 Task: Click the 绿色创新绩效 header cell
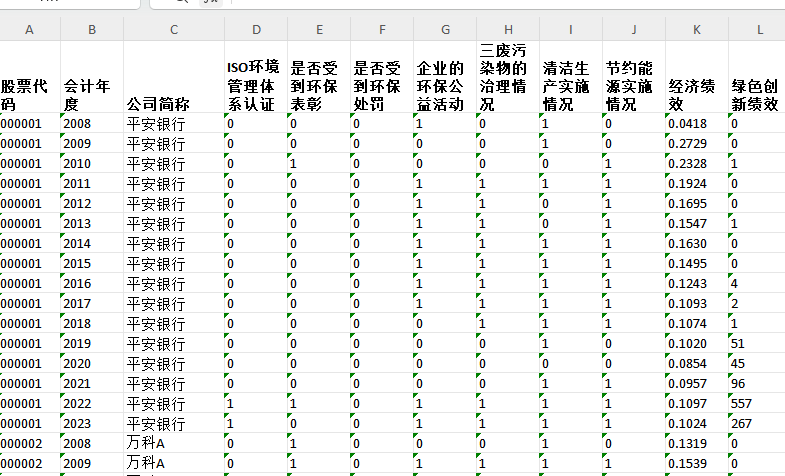point(757,77)
